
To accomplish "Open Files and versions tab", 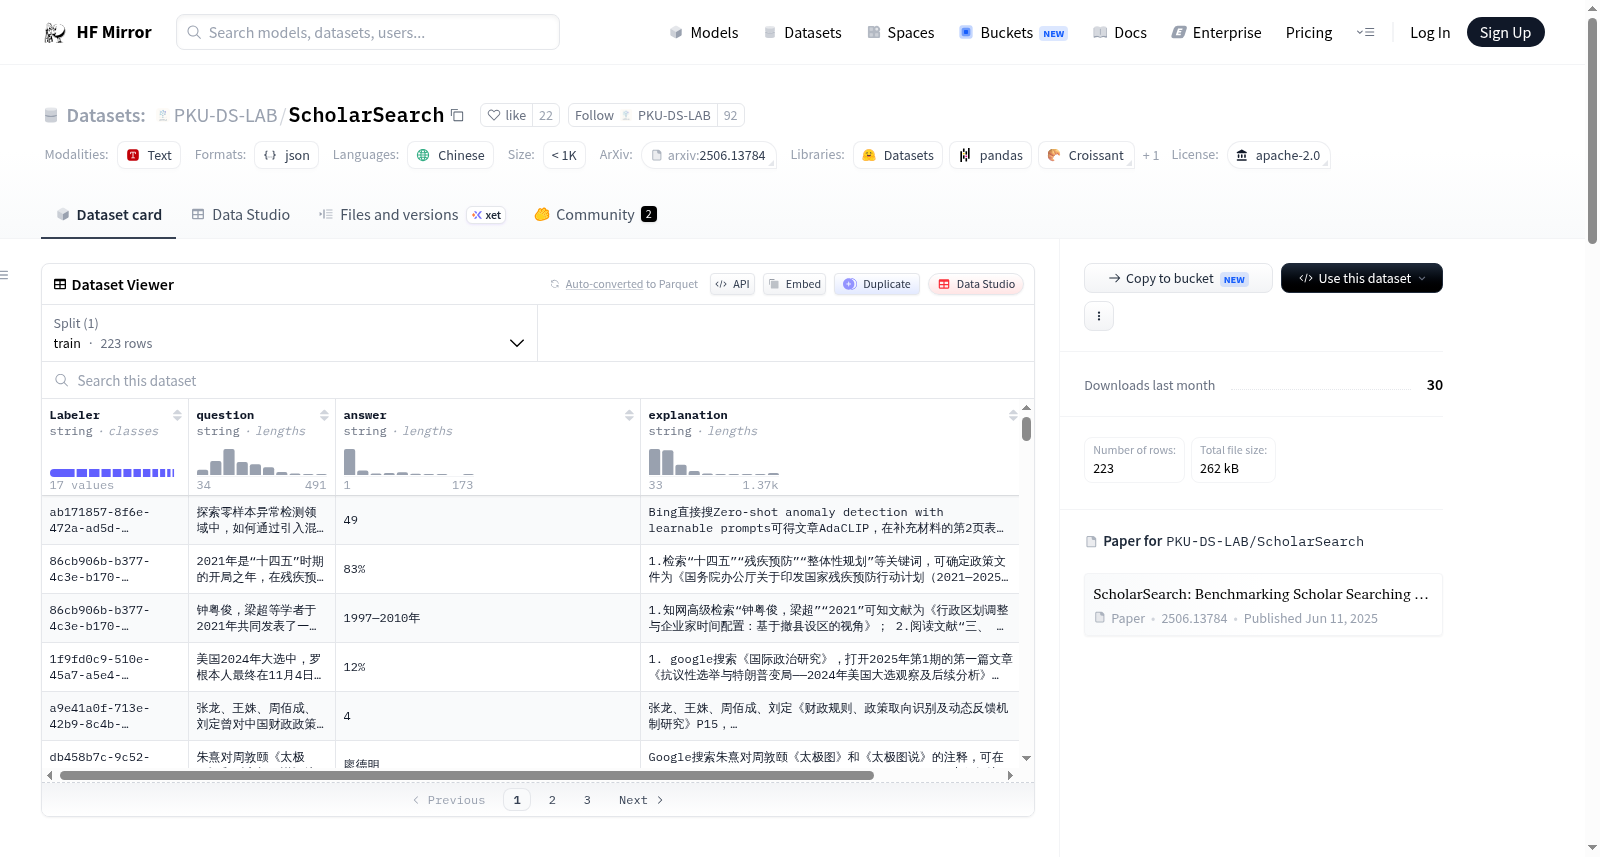I will pyautogui.click(x=412, y=214).
